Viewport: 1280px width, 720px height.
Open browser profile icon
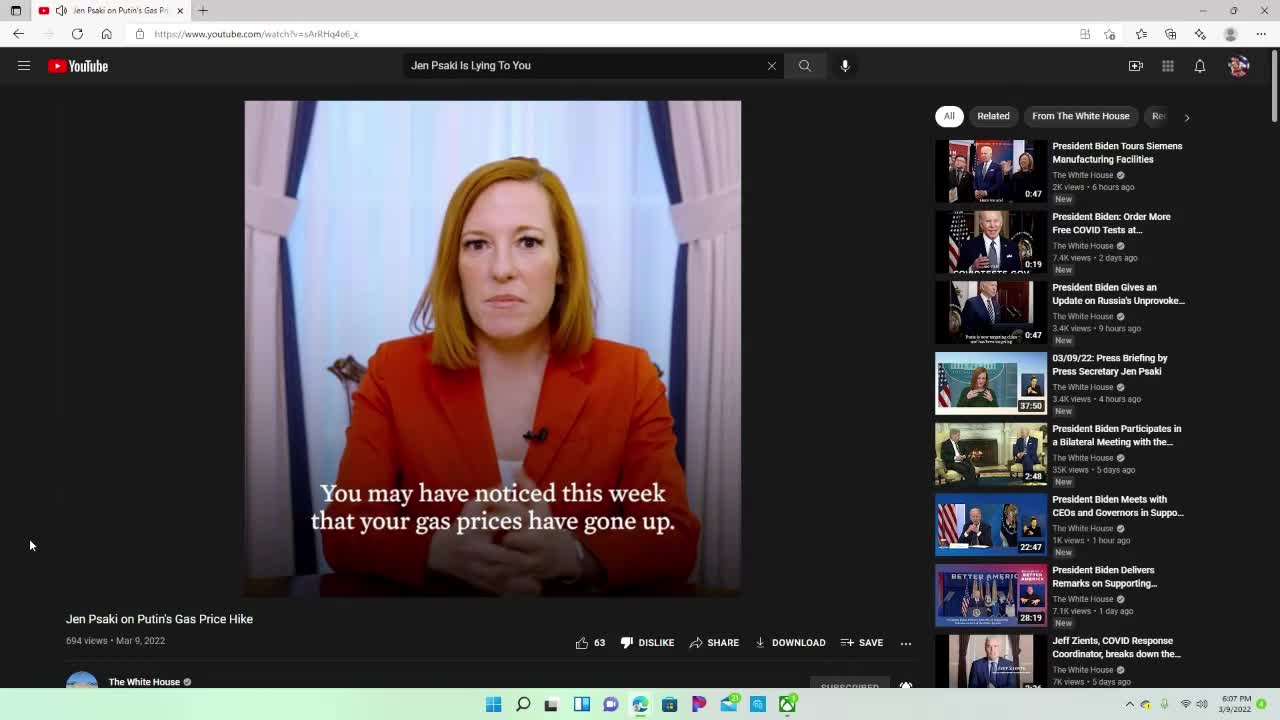(x=1231, y=34)
